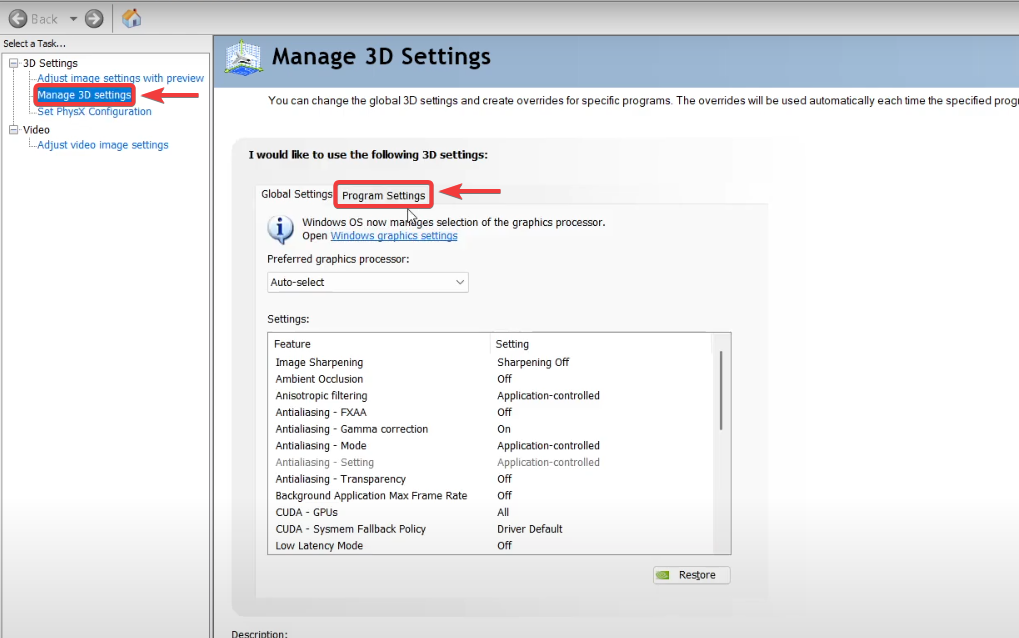Select Manage 3D settings in tree
This screenshot has height=638, width=1019.
click(x=84, y=95)
